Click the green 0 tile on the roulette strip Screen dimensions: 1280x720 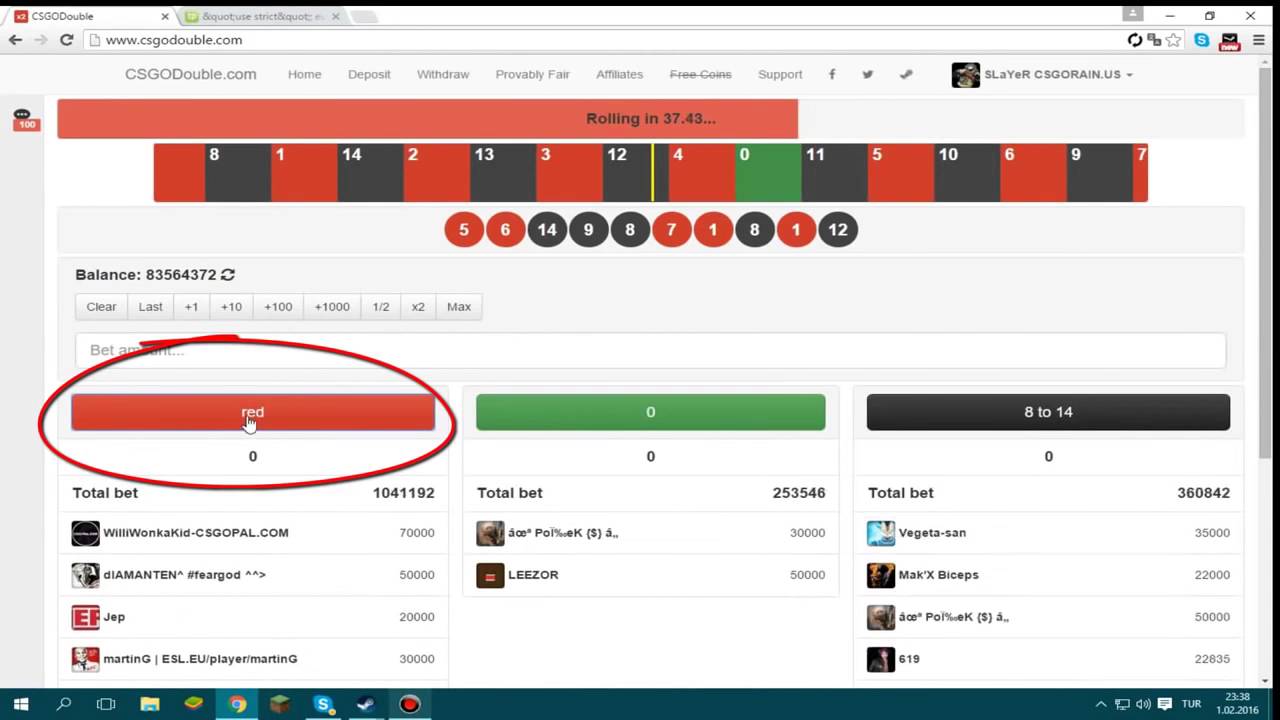point(768,172)
